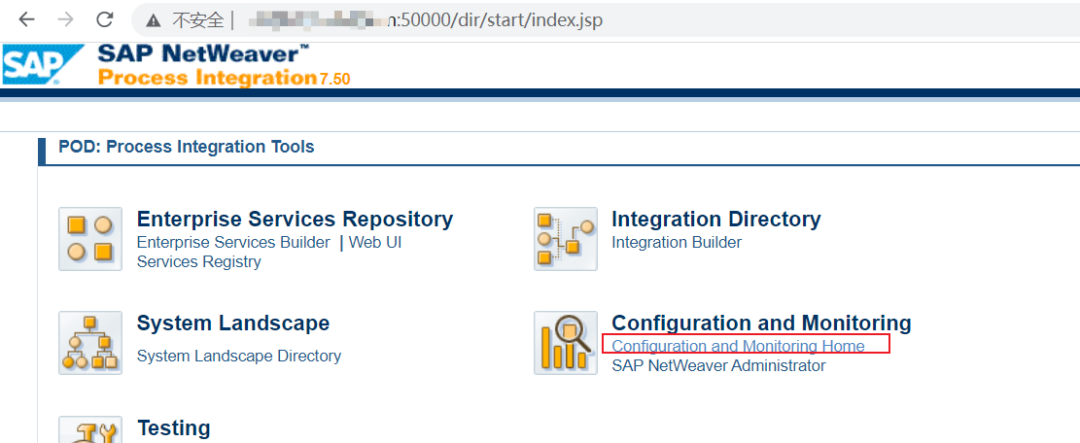Click the Configuration and Monitoring heading
This screenshot has width=1080, height=443.
coord(761,322)
